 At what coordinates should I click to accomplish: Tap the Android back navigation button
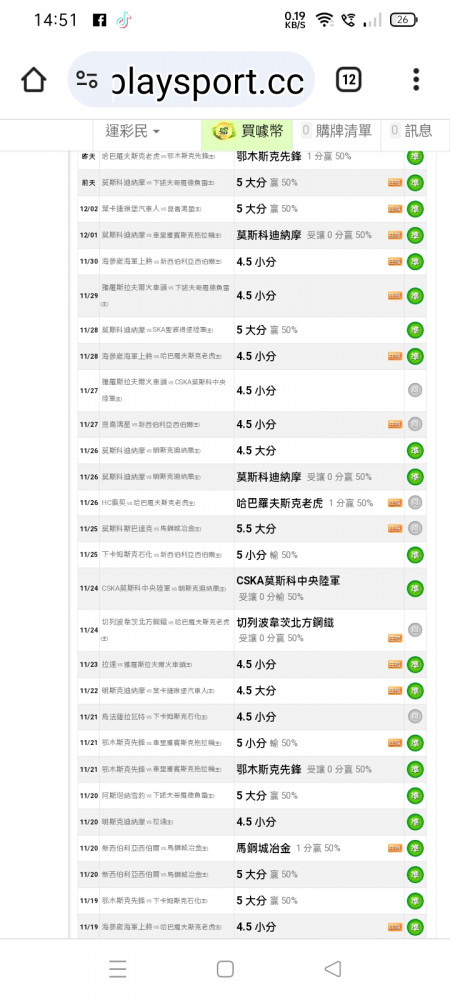[x=332, y=969]
